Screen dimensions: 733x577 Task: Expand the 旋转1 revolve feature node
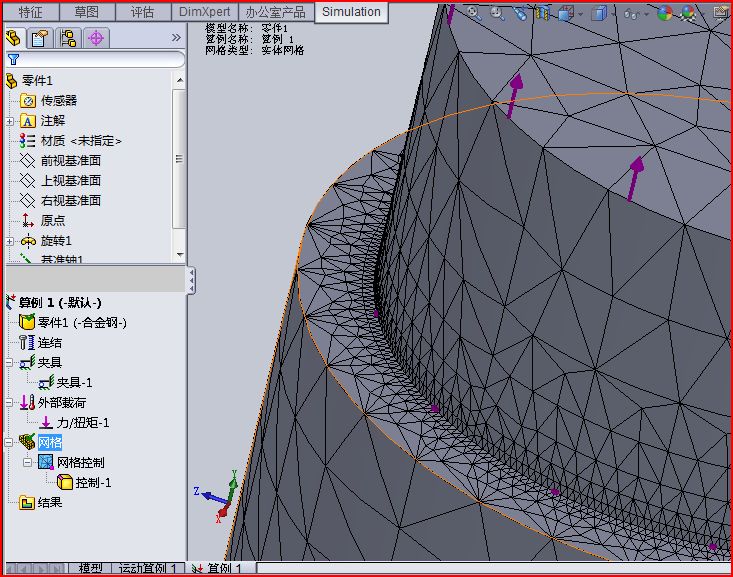tap(10, 241)
